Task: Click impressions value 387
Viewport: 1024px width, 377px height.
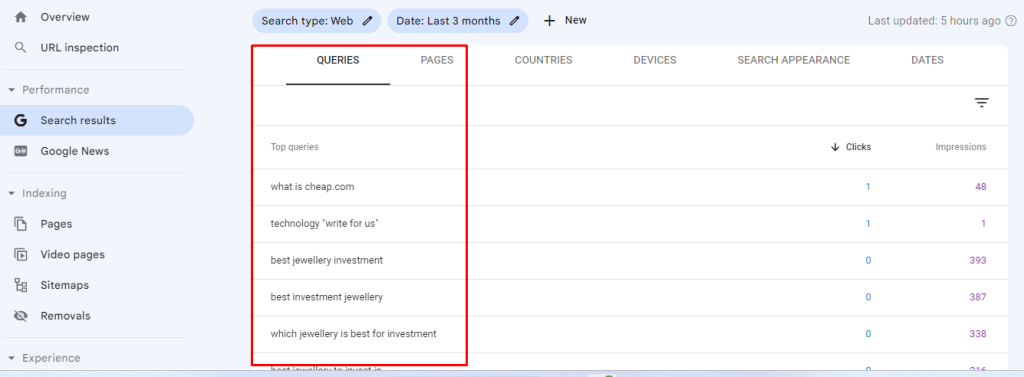Action: (x=978, y=297)
